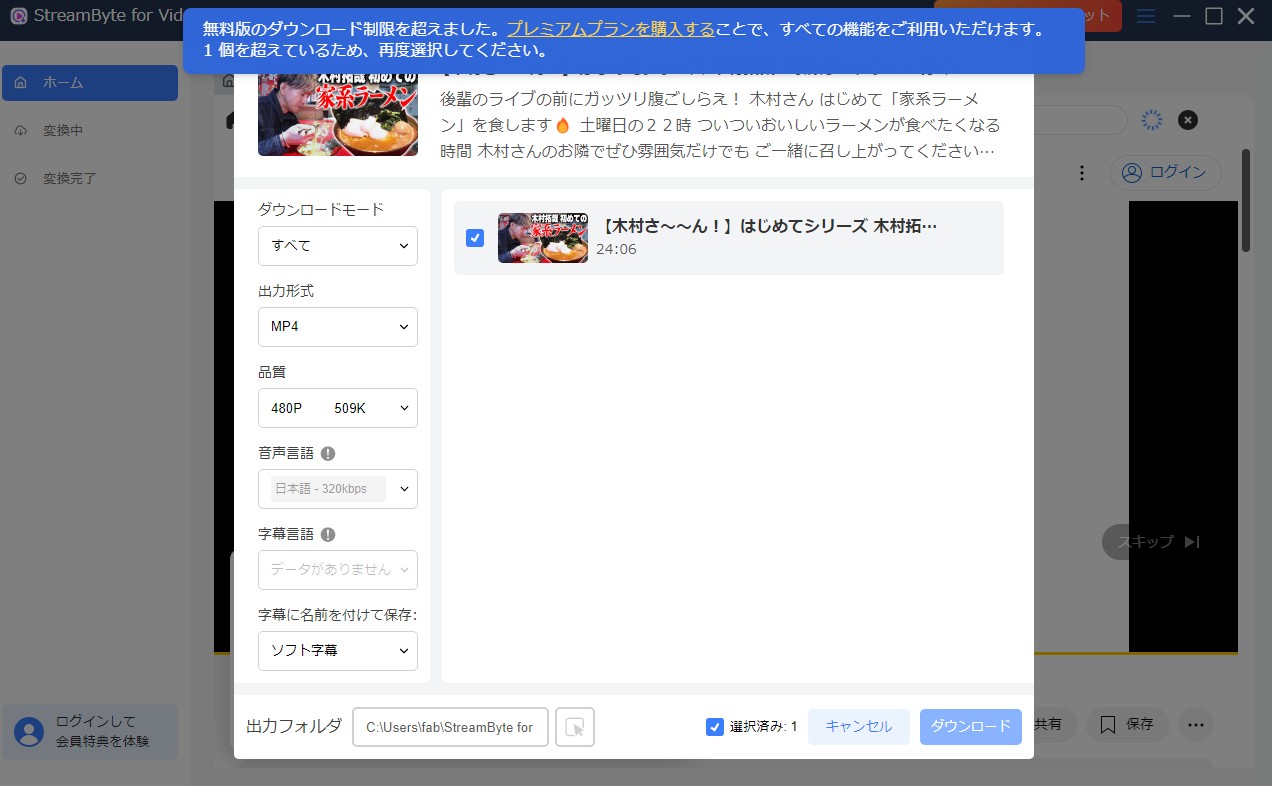Click the user avatar icon in the sidebar login panel
1272x786 pixels.
tap(29, 732)
